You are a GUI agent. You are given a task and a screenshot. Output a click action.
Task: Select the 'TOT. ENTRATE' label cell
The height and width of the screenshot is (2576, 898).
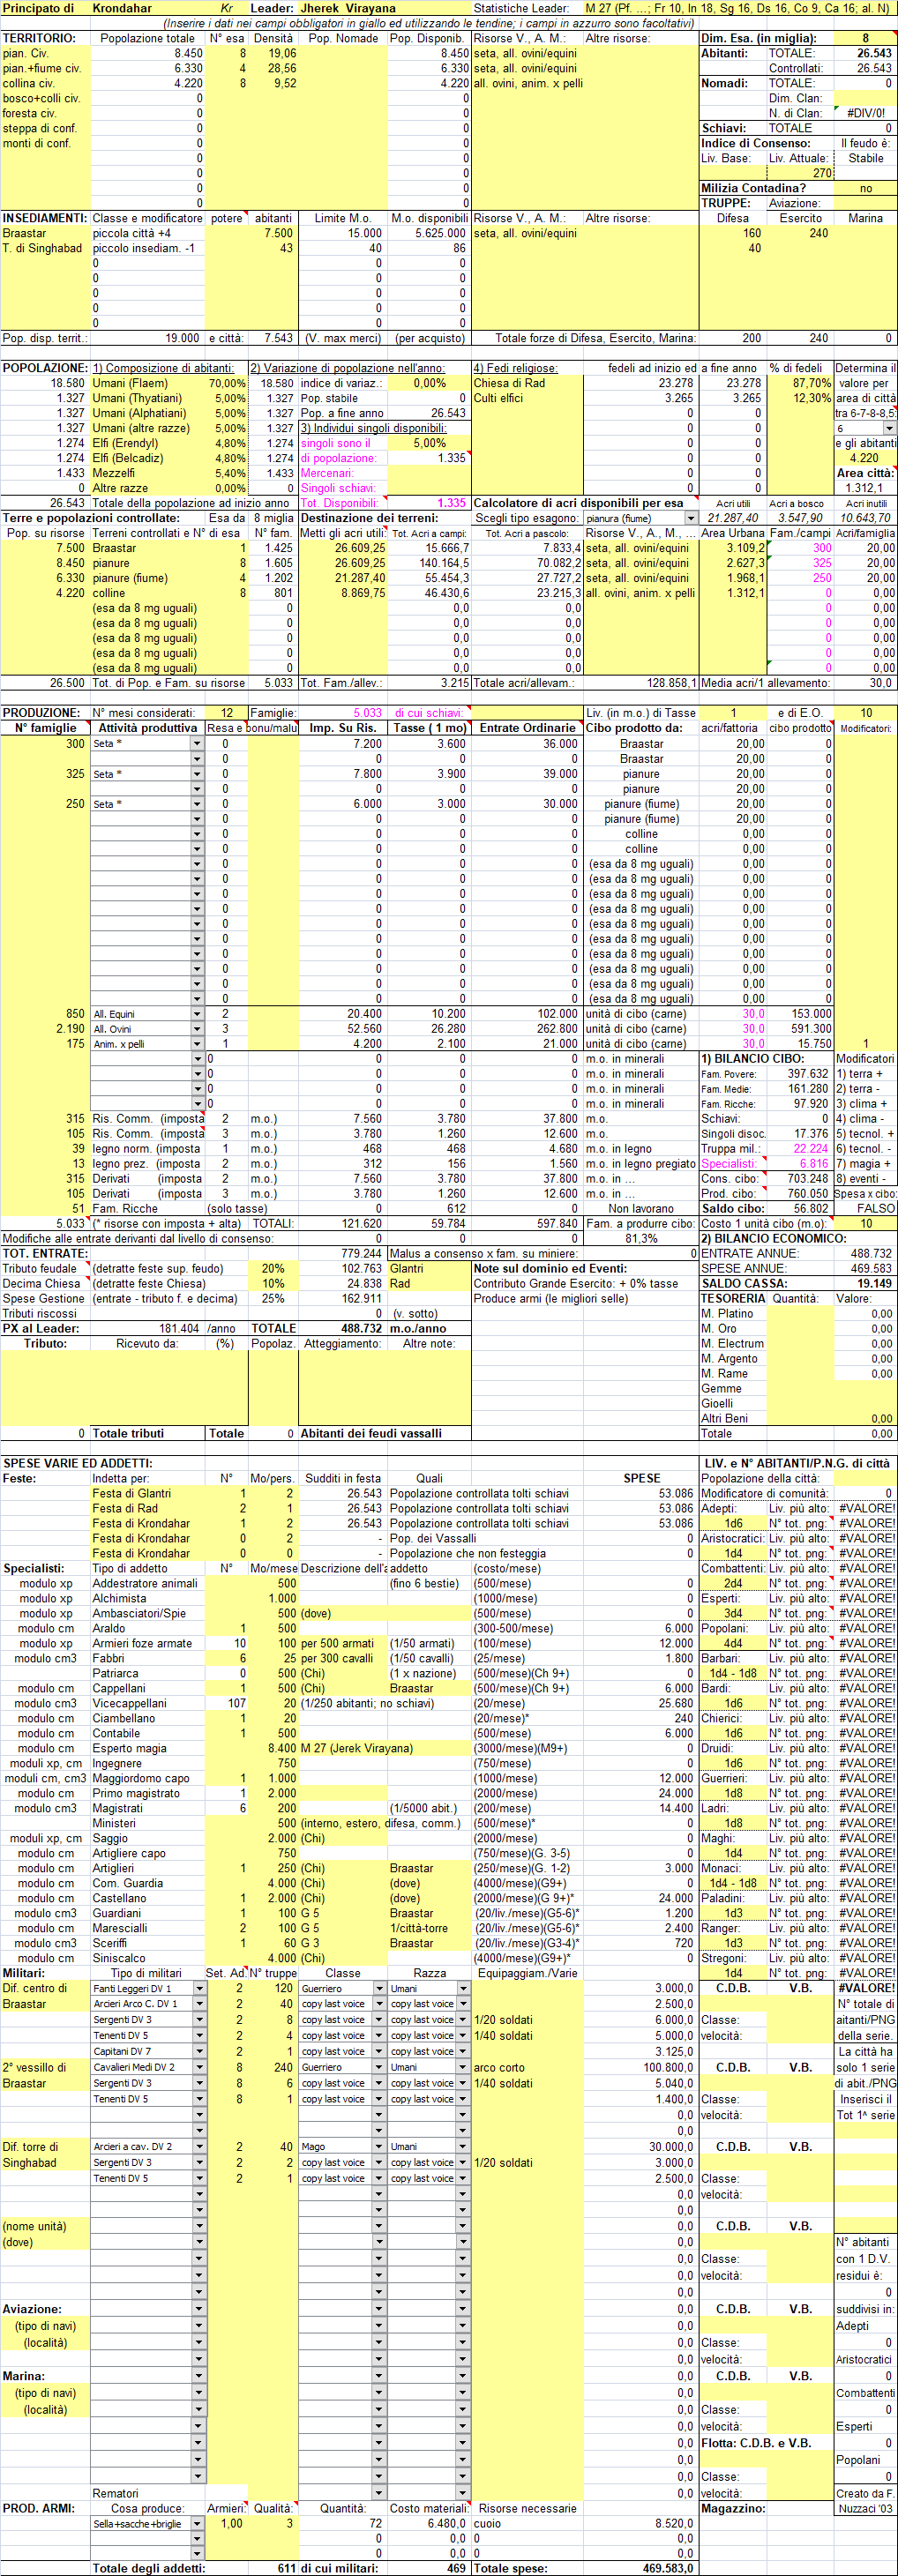45,1253
